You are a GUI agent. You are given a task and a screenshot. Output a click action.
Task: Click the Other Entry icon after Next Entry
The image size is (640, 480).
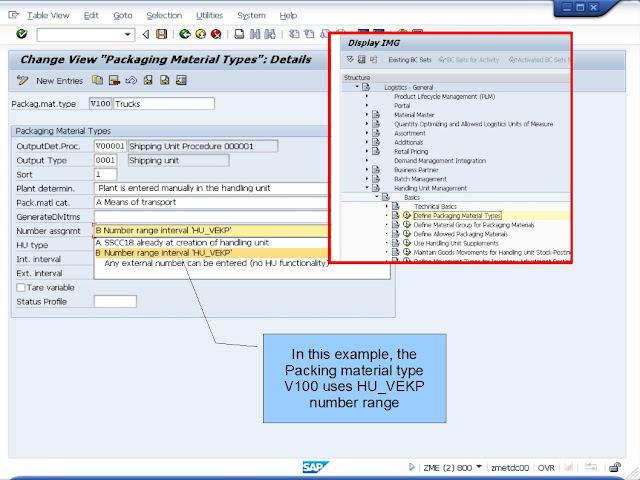point(181,80)
